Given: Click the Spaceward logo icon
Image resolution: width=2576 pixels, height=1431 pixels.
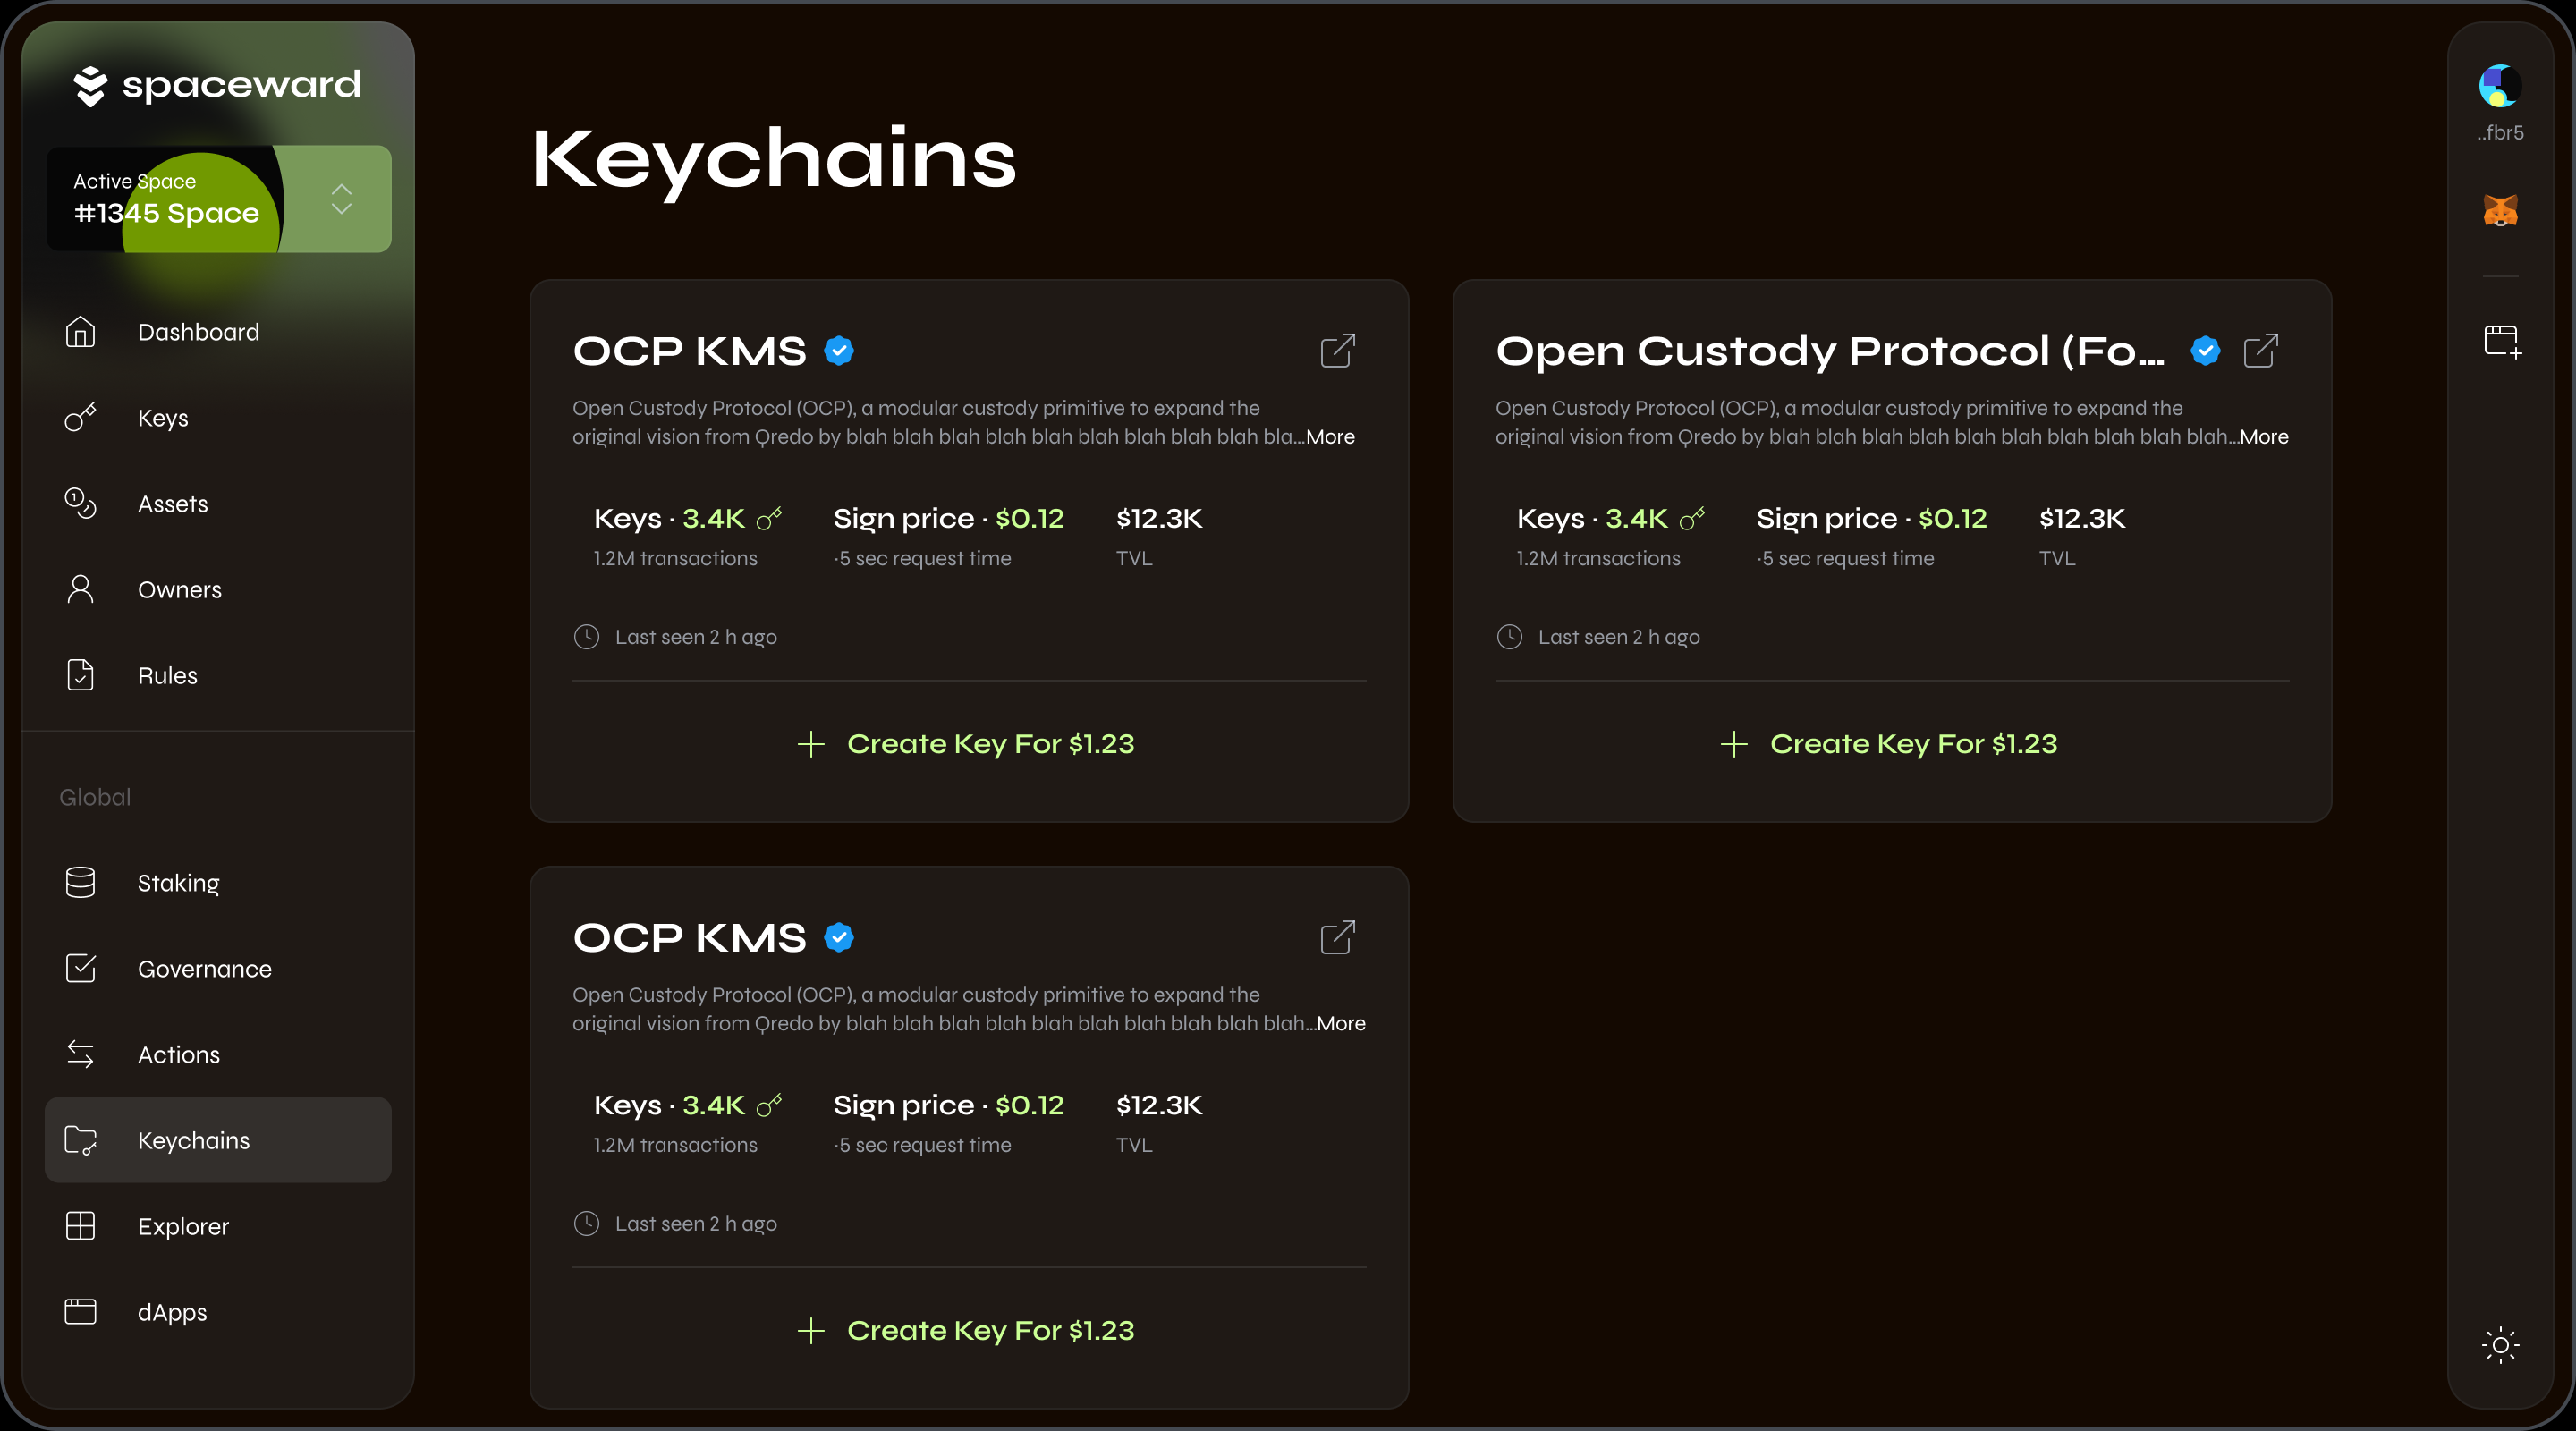Looking at the screenshot, I should click(x=91, y=85).
